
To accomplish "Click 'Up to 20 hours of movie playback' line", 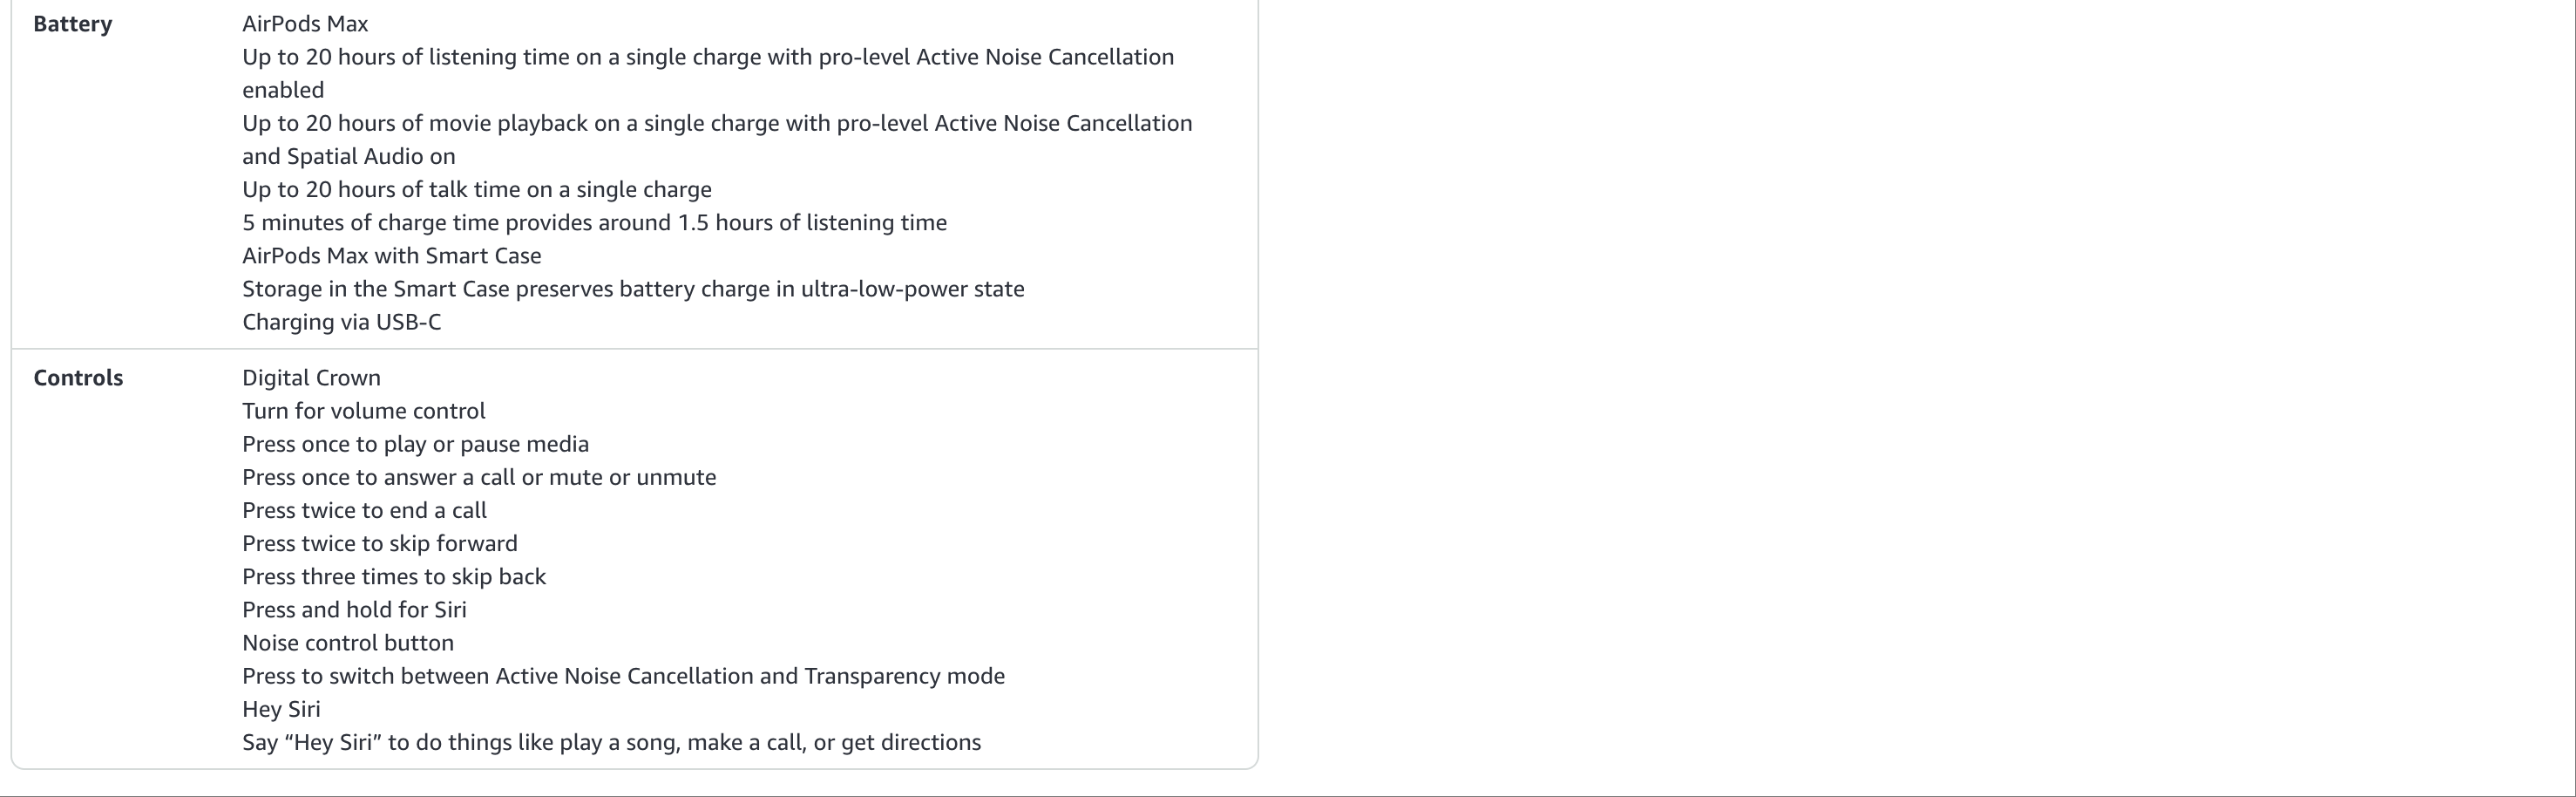I will [717, 139].
